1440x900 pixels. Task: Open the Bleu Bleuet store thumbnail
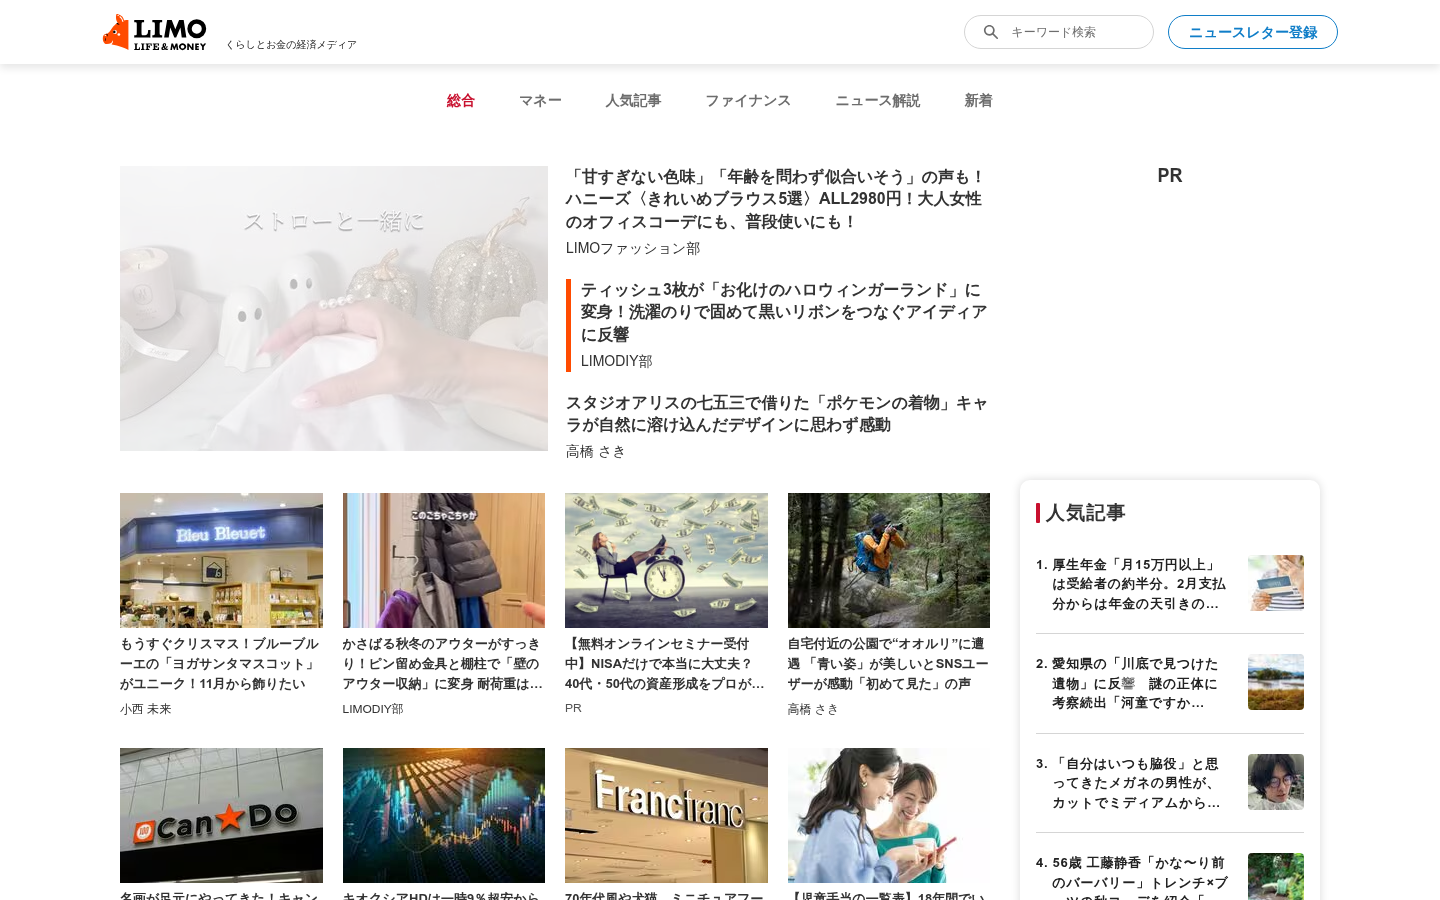221,560
